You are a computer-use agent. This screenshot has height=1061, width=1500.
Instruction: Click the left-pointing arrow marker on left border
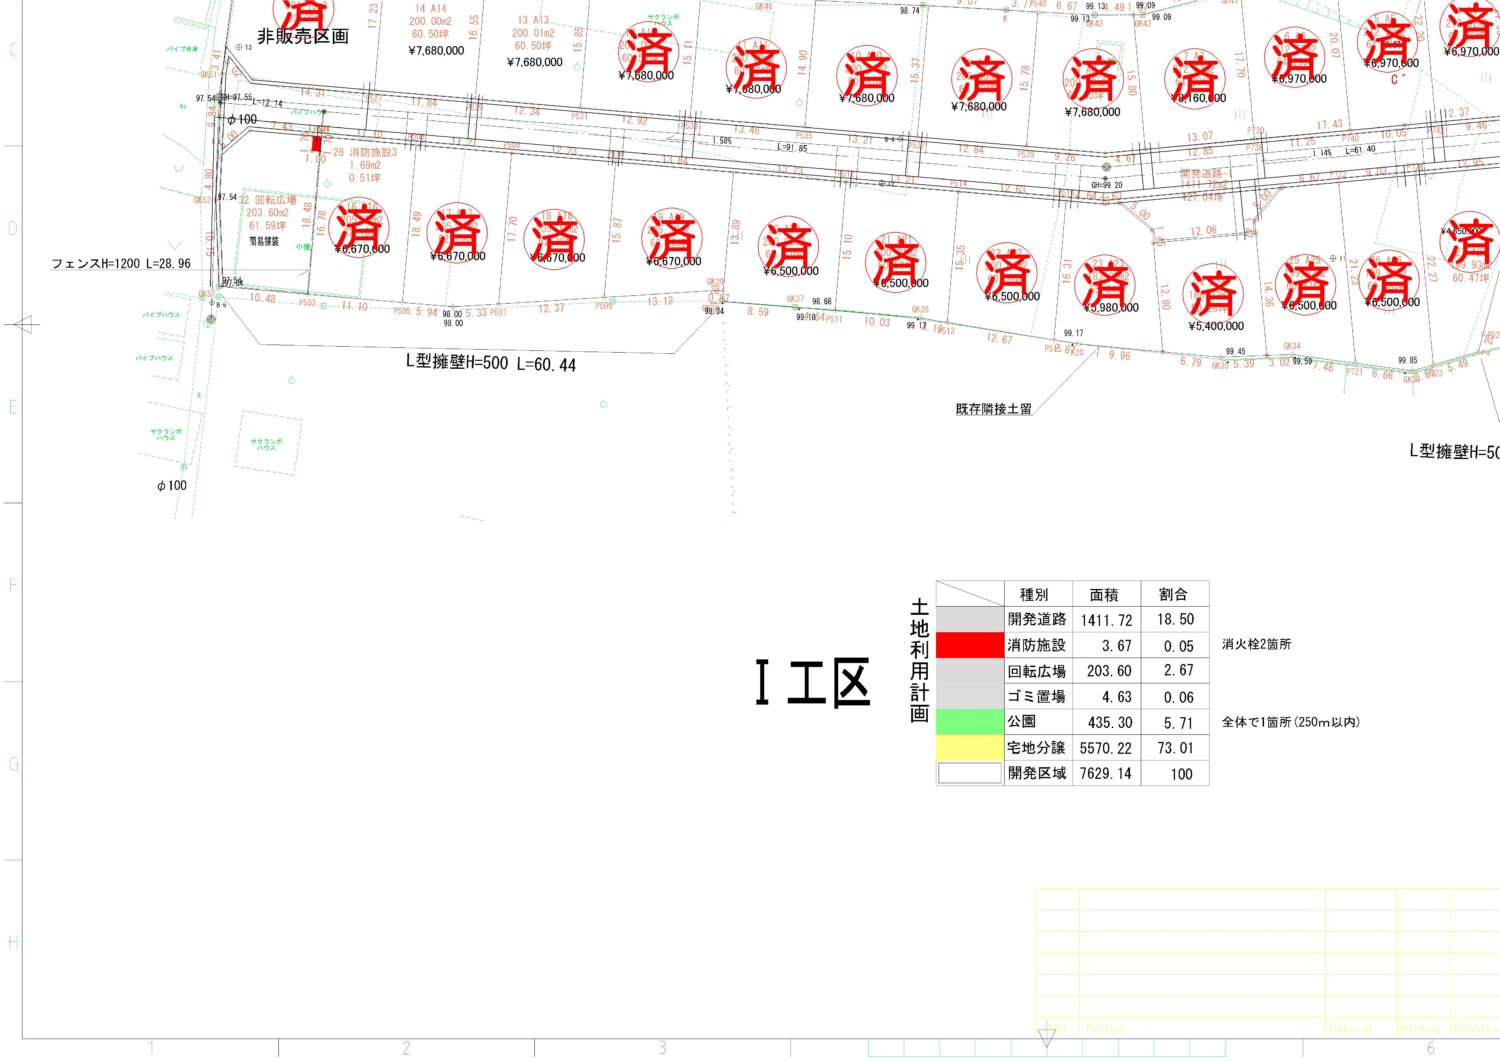pyautogui.click(x=24, y=324)
